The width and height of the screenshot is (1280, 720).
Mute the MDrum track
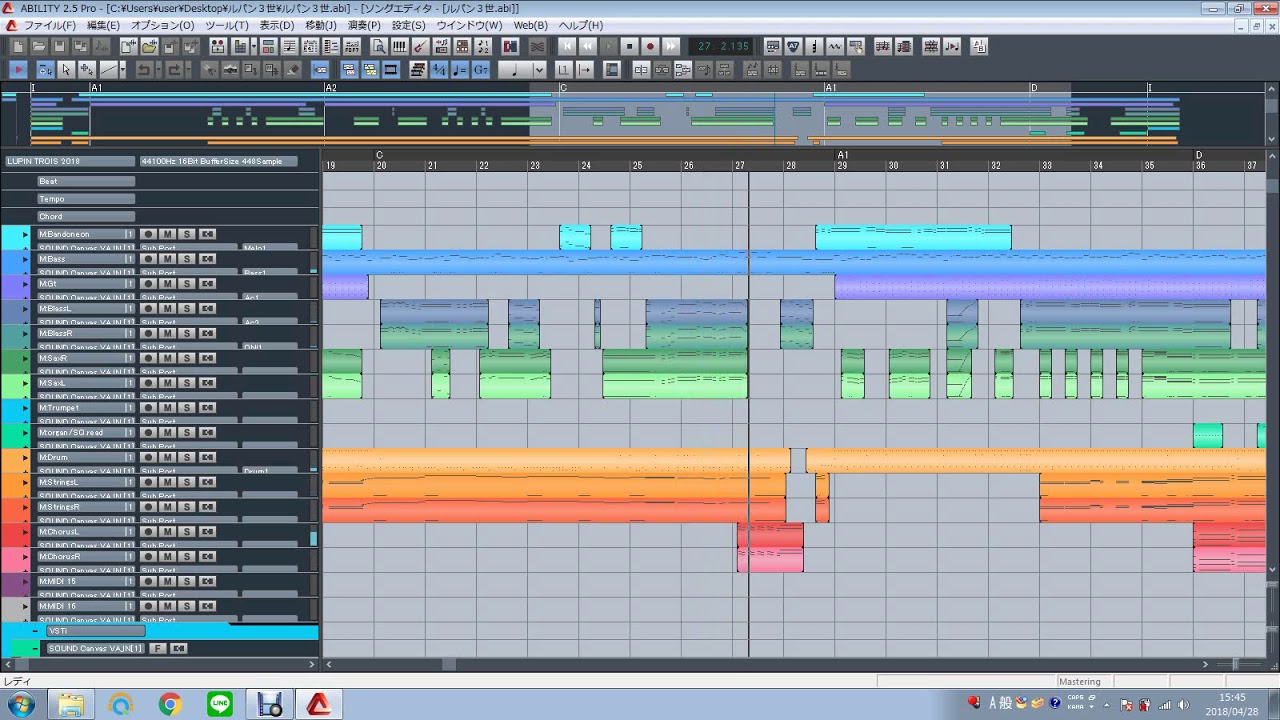point(167,457)
